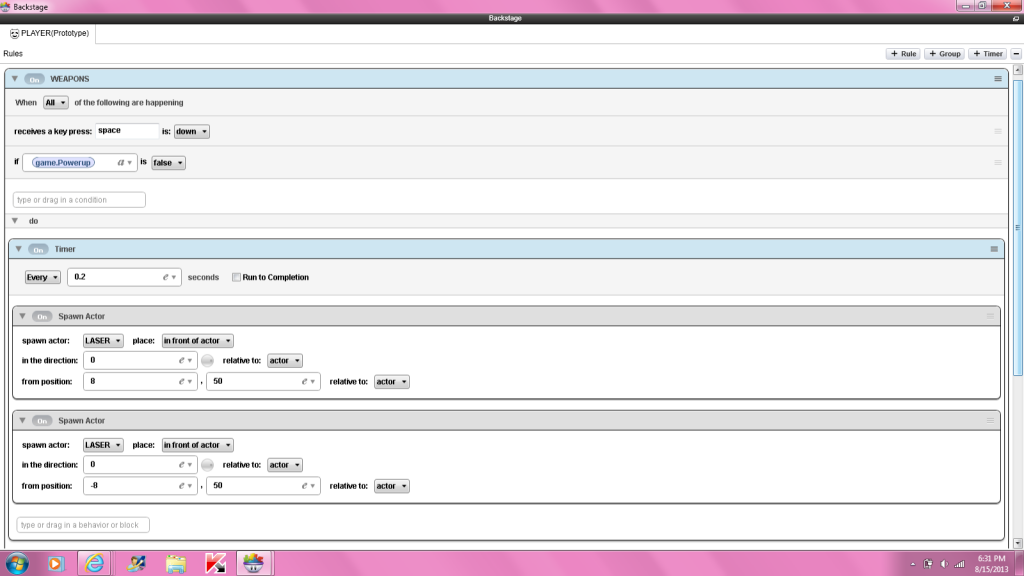The height and width of the screenshot is (576, 1024).
Task: Open the Timer 'Every' dropdown
Action: pyautogui.click(x=42, y=277)
